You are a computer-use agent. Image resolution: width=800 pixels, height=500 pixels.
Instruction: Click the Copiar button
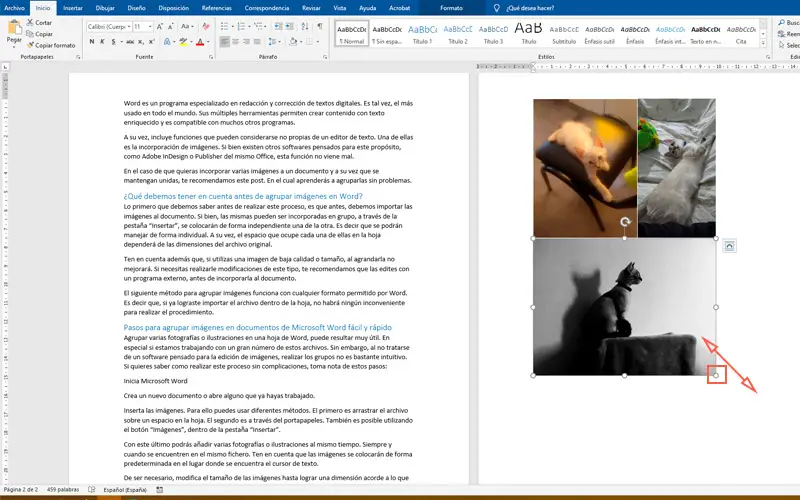point(39,34)
